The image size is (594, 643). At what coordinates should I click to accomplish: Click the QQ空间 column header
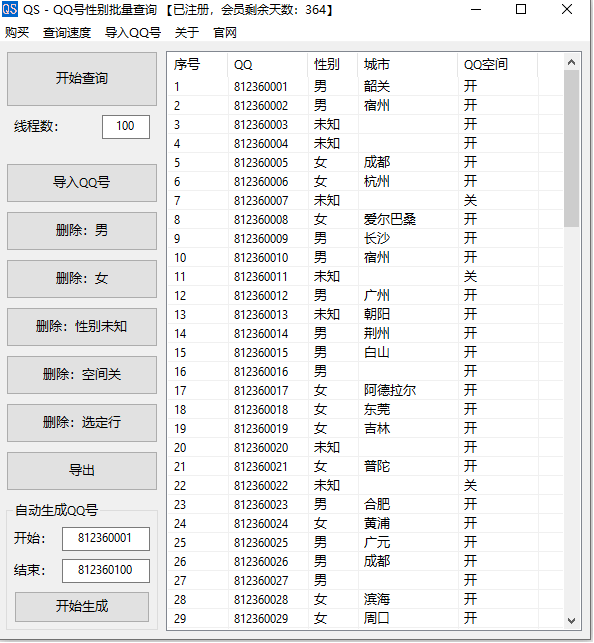click(498, 65)
